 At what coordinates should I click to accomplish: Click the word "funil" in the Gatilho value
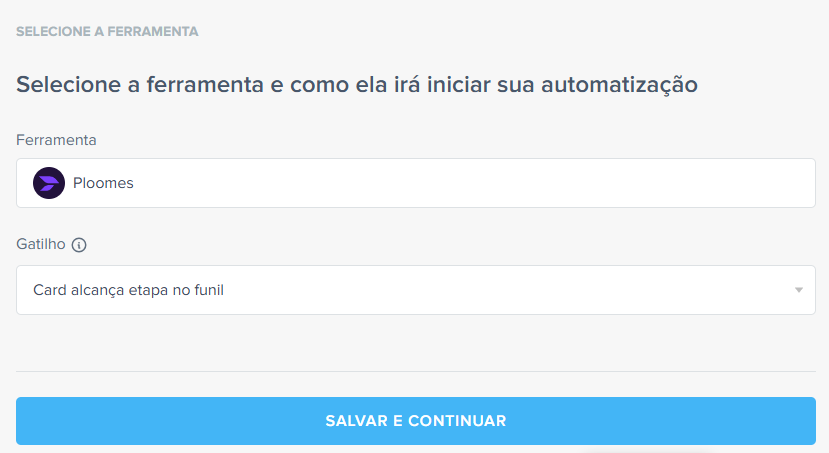[207, 290]
